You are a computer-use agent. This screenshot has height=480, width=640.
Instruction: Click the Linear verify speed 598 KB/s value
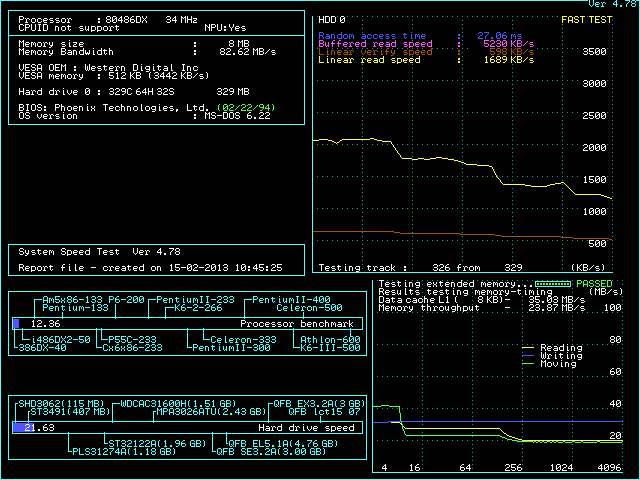coord(511,52)
